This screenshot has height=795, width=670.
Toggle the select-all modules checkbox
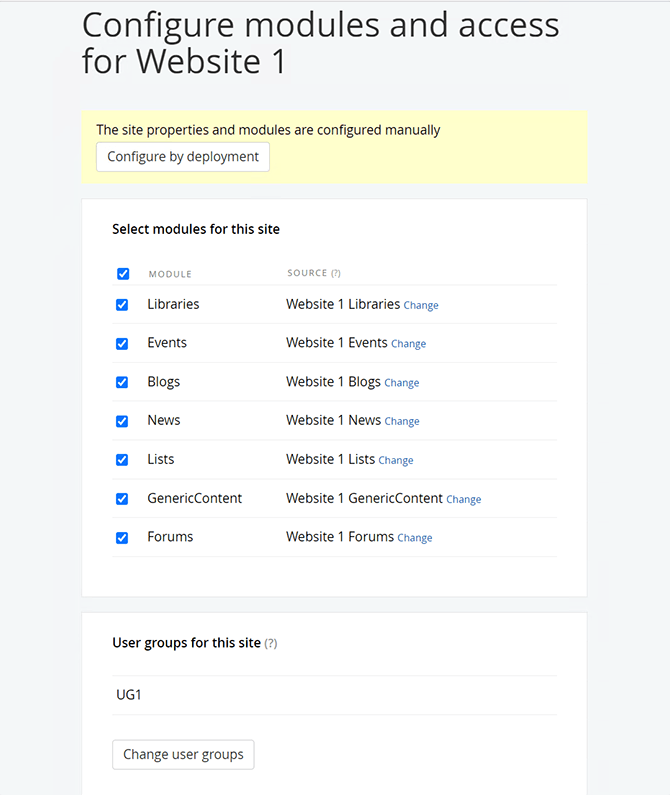click(123, 273)
